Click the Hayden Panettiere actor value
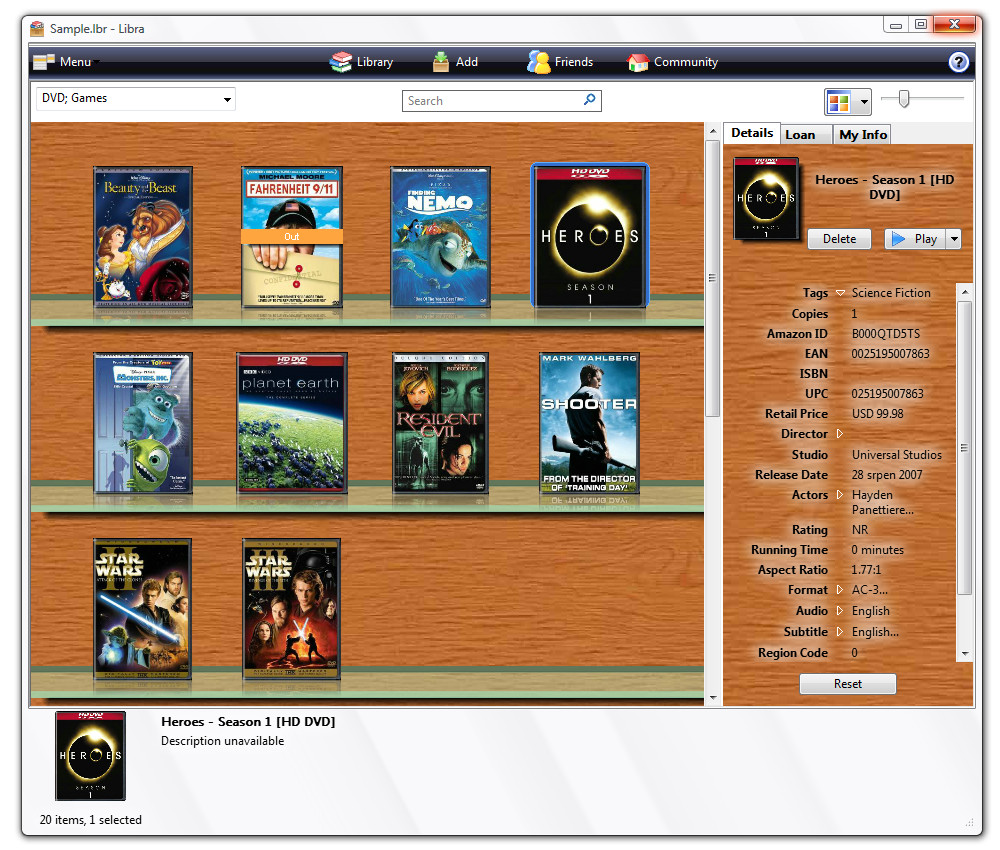1000x850 pixels. (x=883, y=502)
